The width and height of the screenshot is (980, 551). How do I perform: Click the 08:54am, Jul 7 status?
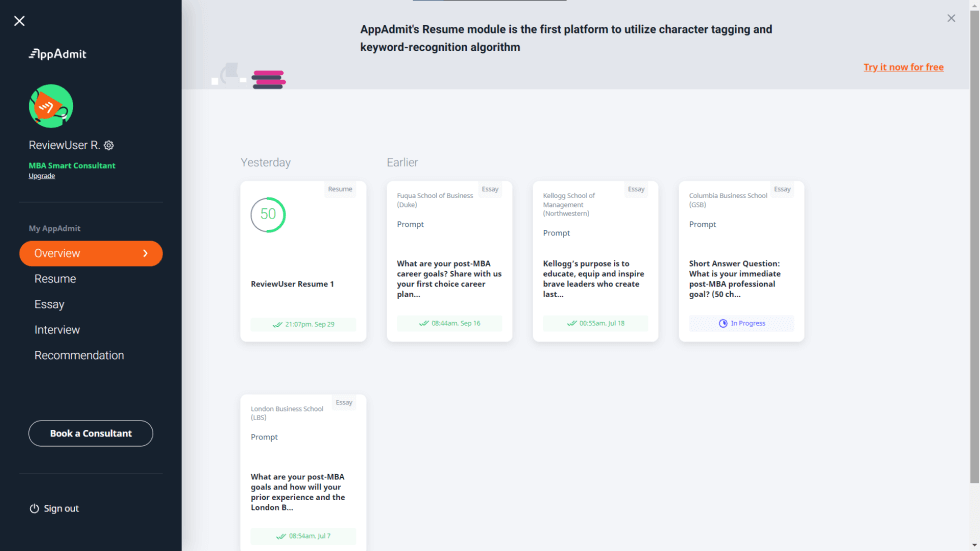pos(303,536)
